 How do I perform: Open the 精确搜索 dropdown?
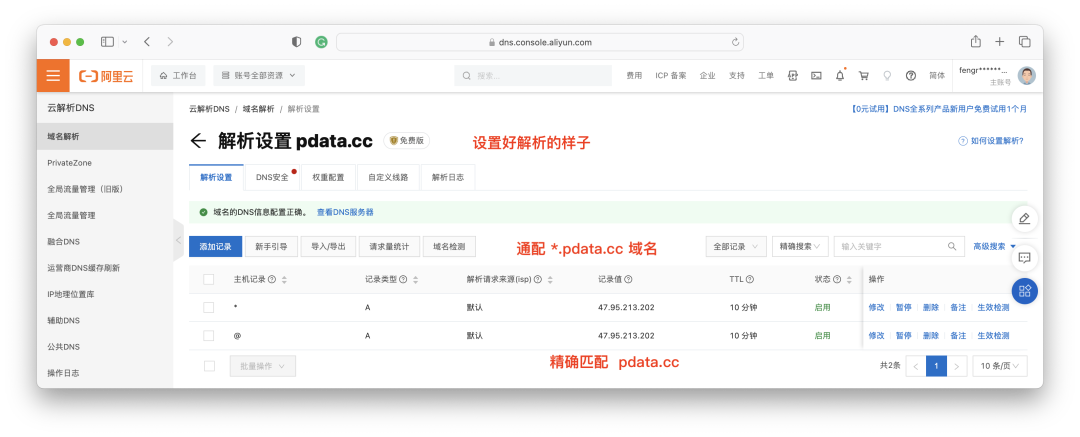[800, 246]
